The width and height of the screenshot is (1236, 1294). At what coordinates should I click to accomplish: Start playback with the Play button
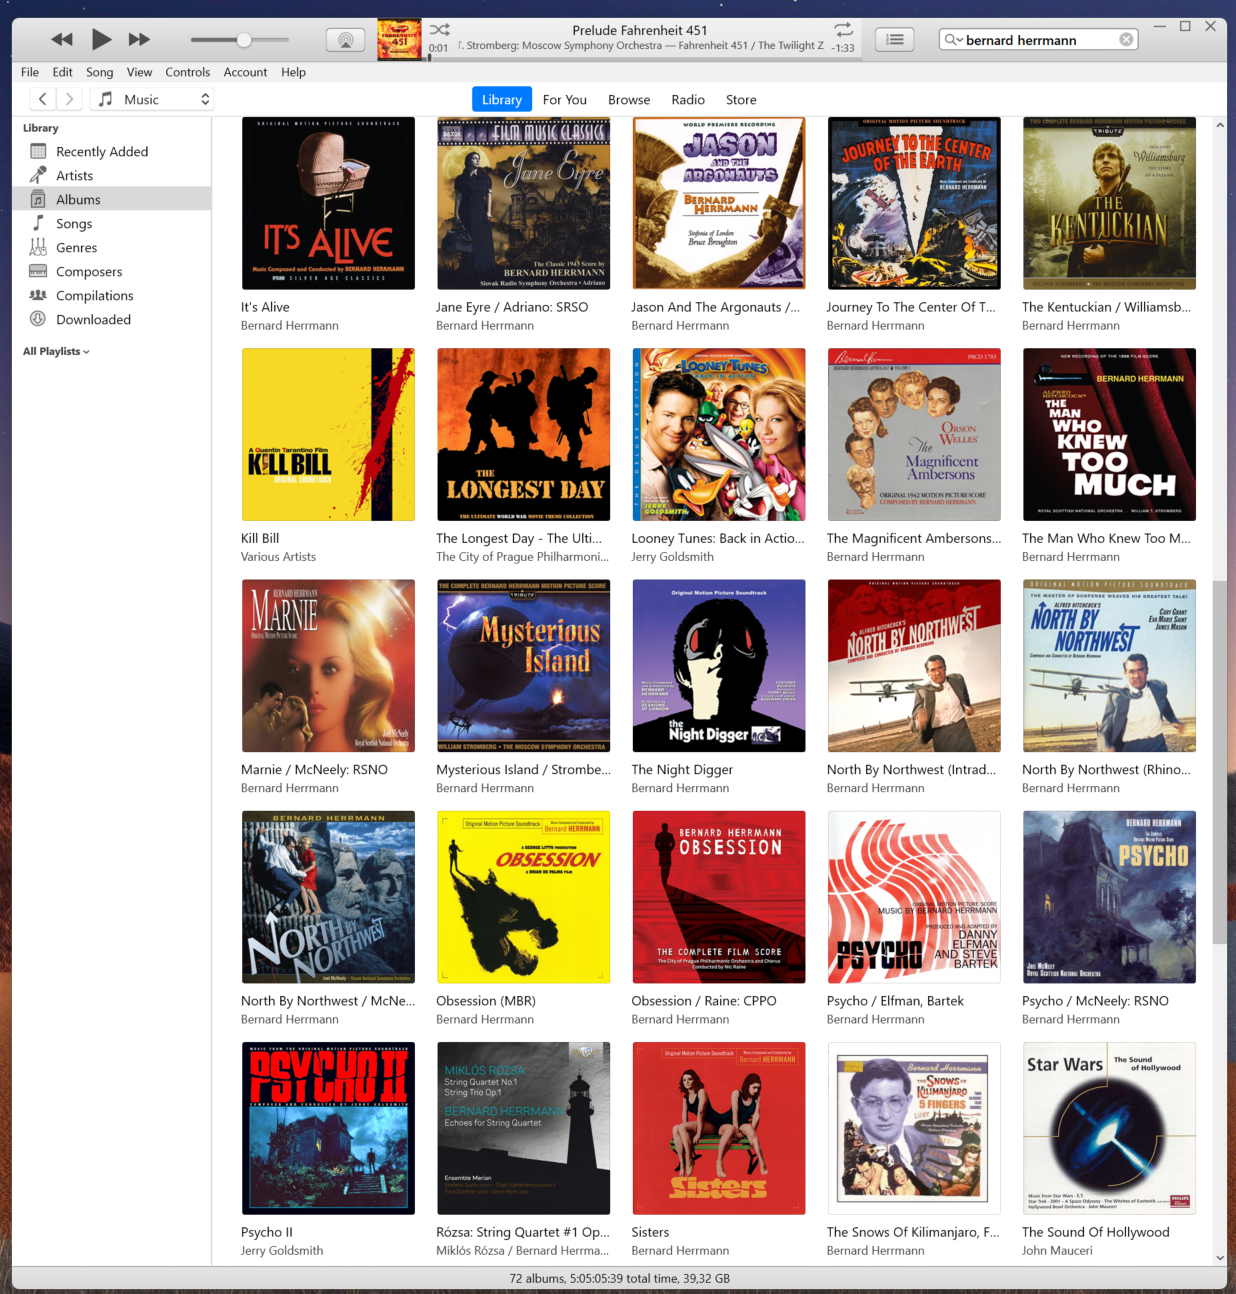(101, 39)
